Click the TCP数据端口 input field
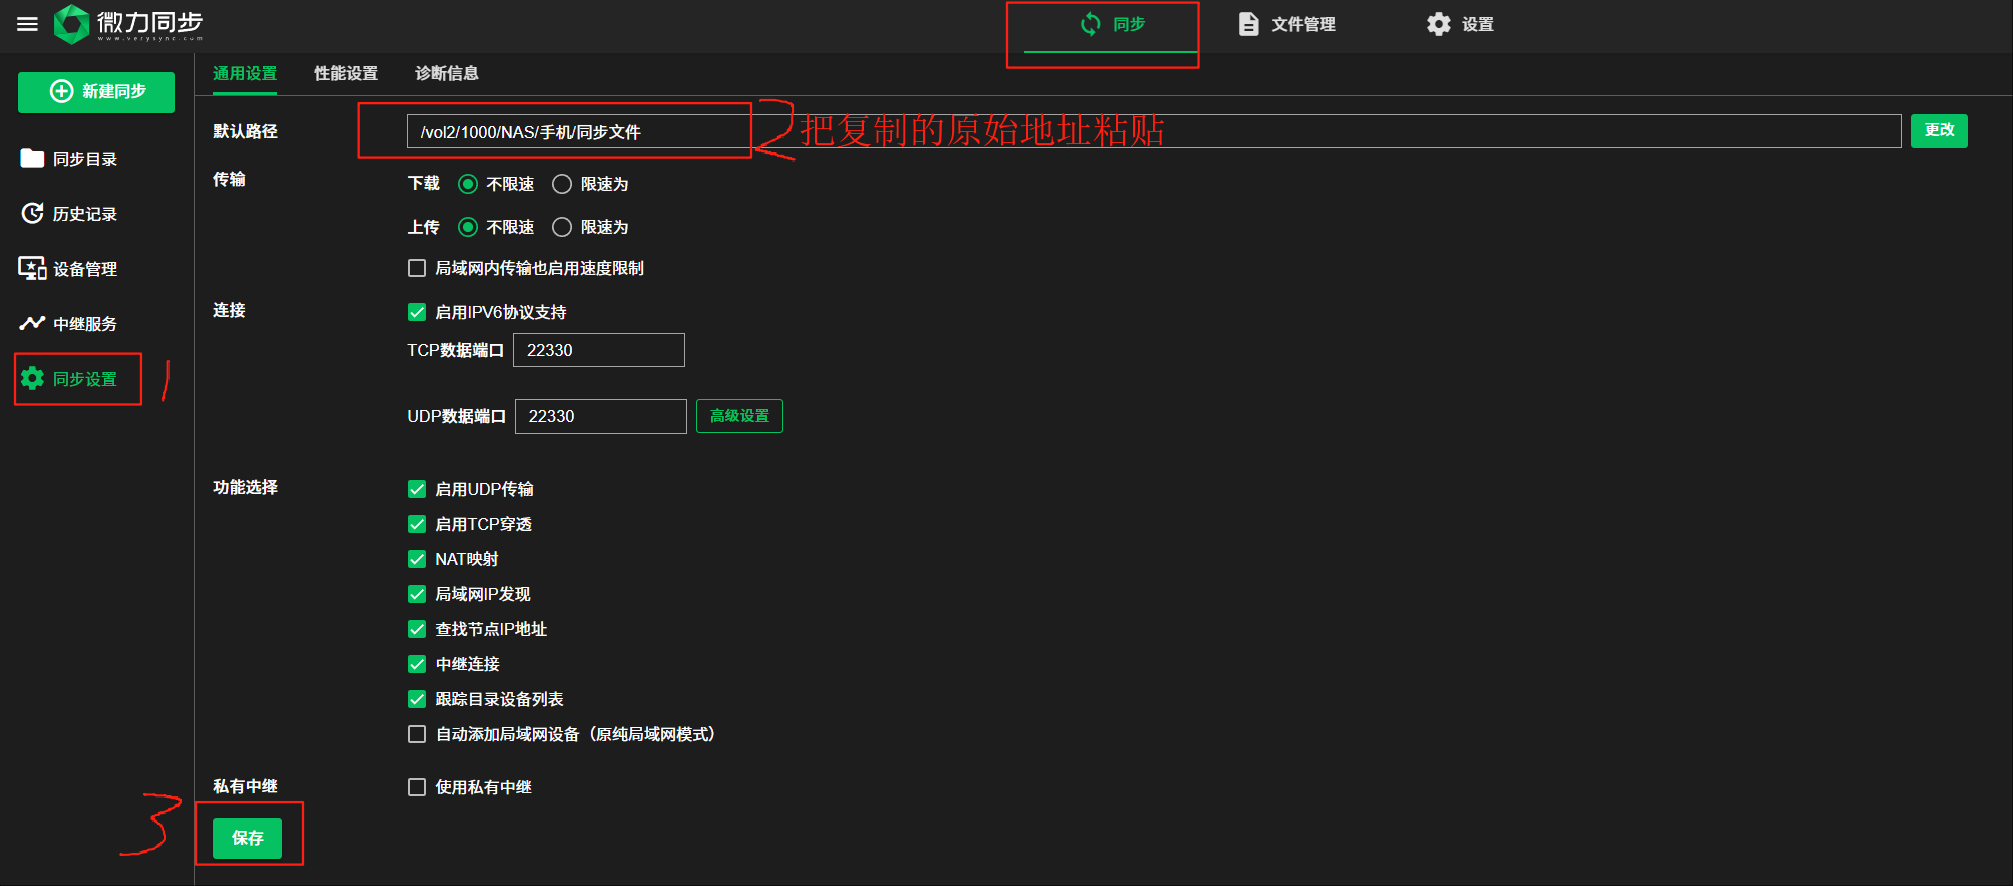Viewport: 2013px width, 886px height. 598,350
